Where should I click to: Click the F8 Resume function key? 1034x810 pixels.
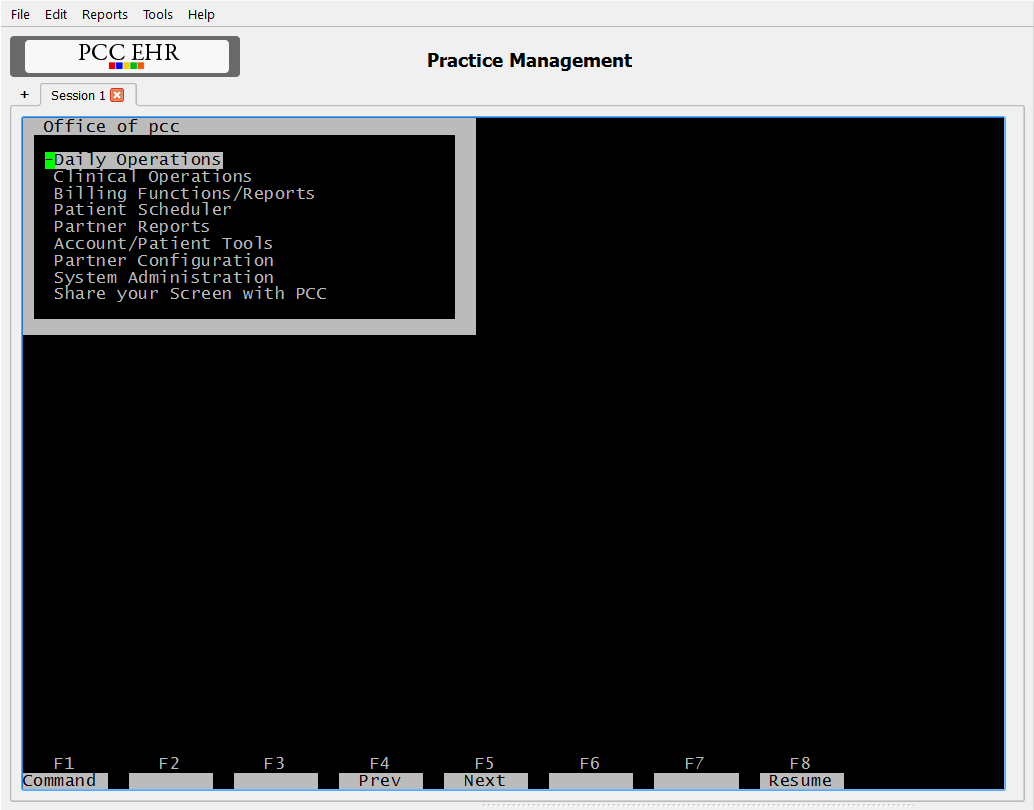click(801, 781)
